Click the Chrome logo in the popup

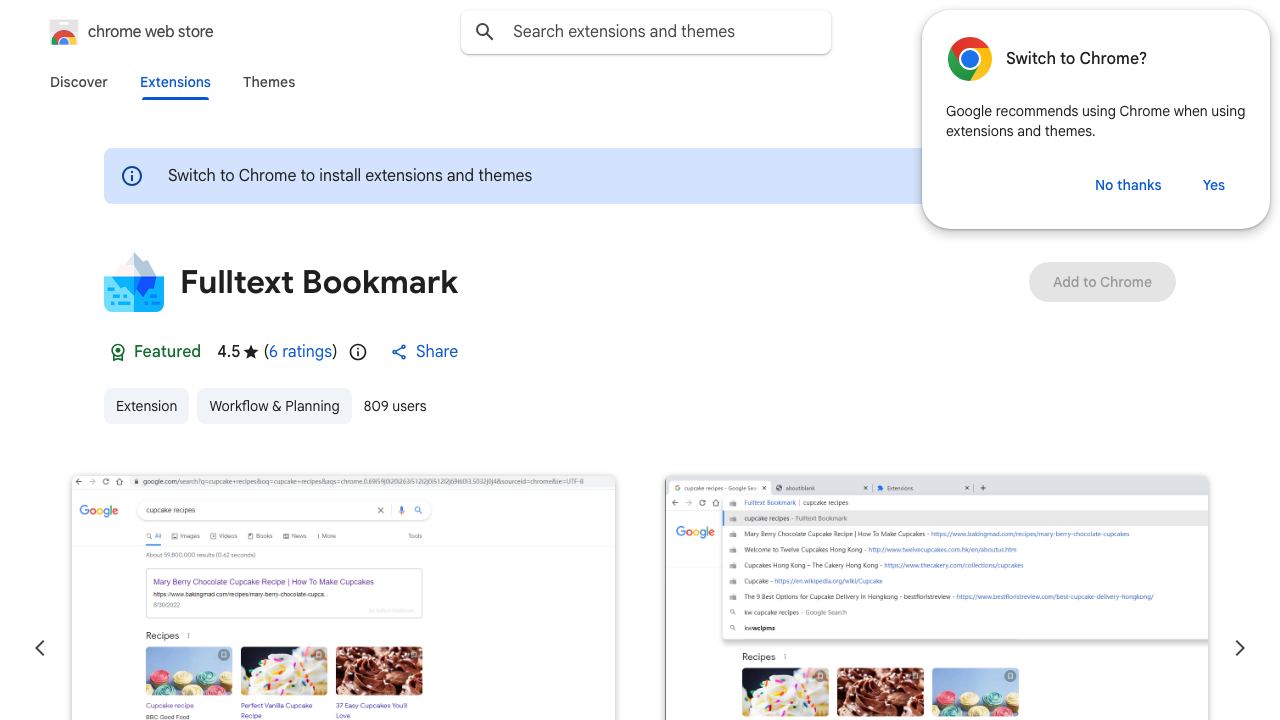tap(970, 59)
